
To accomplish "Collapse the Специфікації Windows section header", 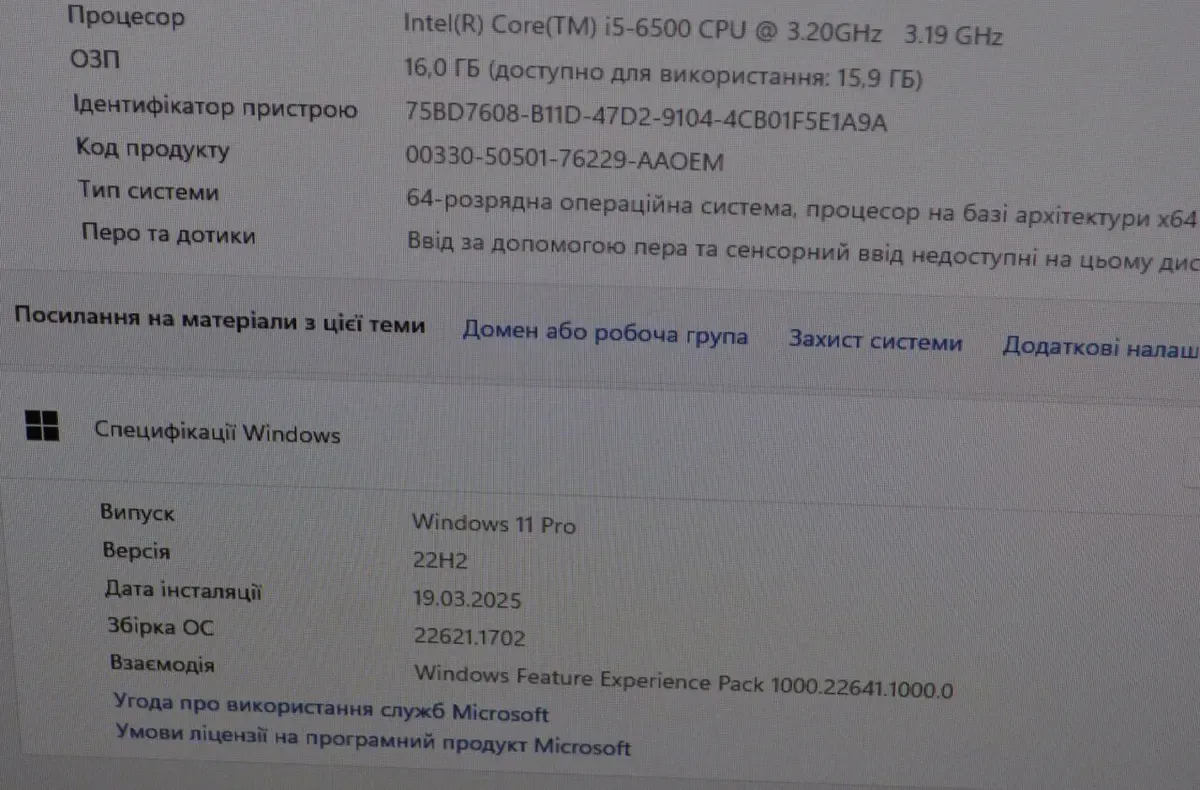I will point(600,432).
